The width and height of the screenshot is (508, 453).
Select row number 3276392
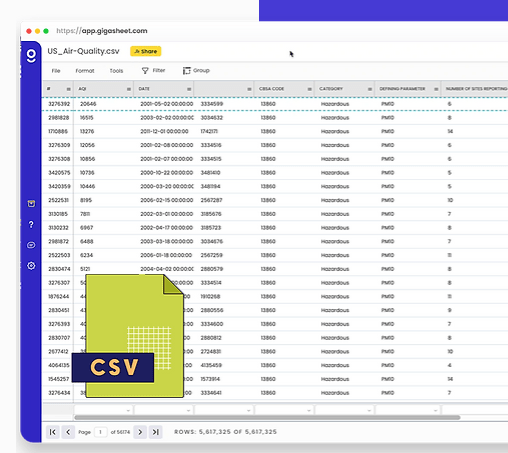point(59,104)
